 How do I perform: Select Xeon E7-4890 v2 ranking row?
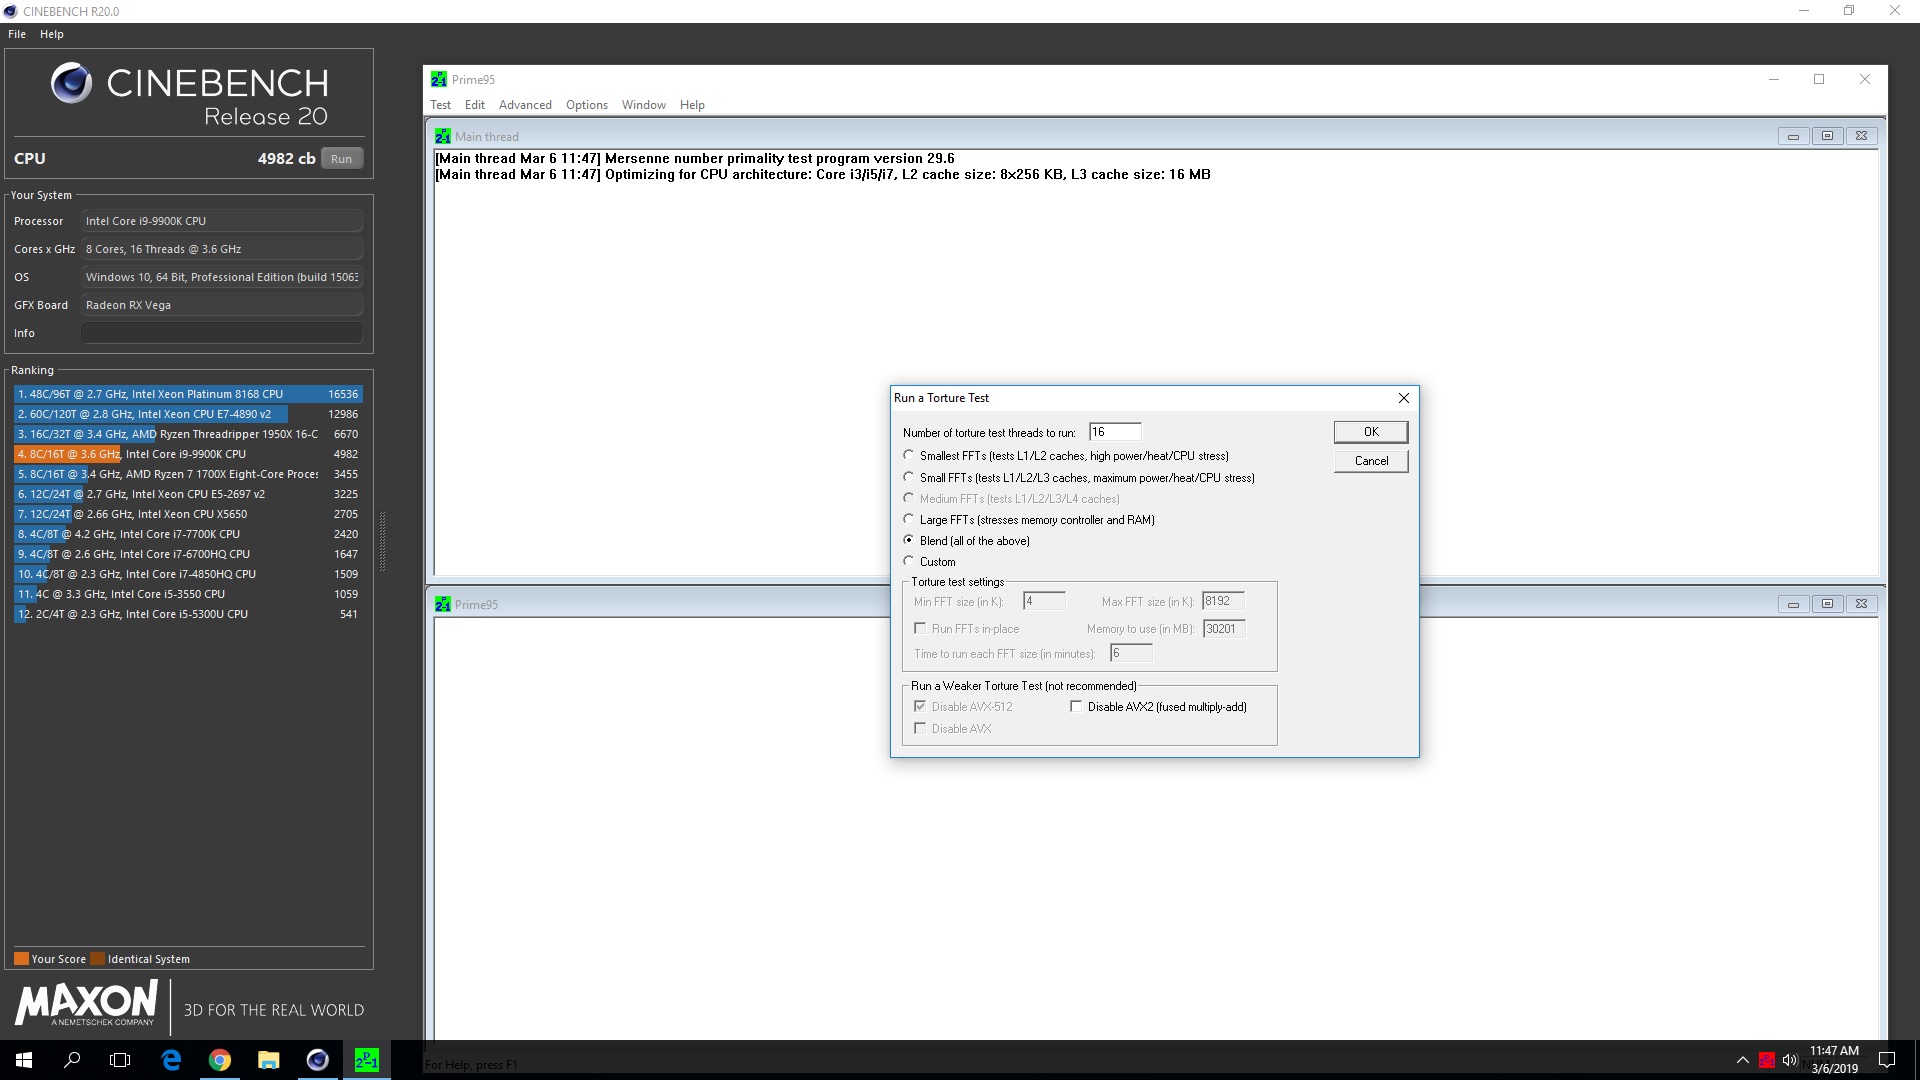[x=188, y=414]
